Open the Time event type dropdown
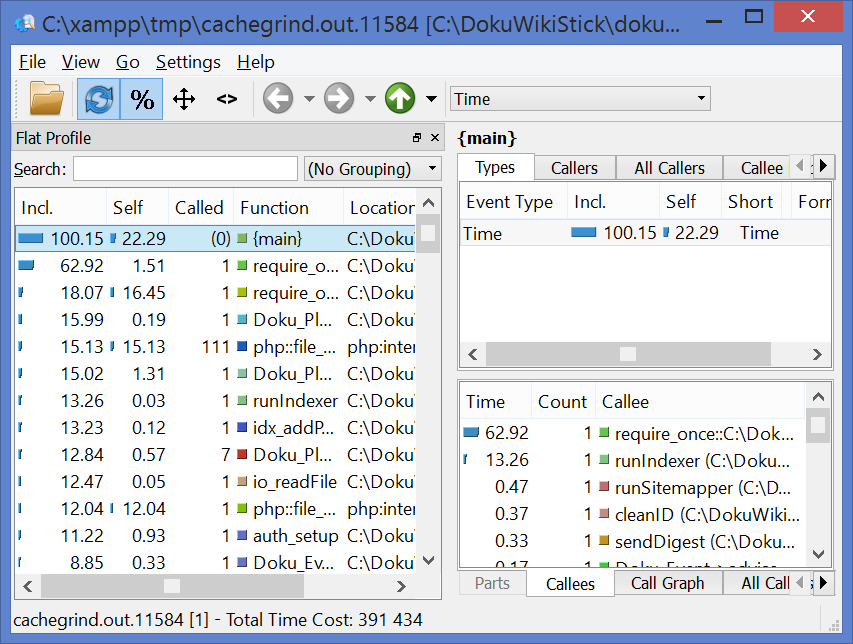 pyautogui.click(x=579, y=99)
